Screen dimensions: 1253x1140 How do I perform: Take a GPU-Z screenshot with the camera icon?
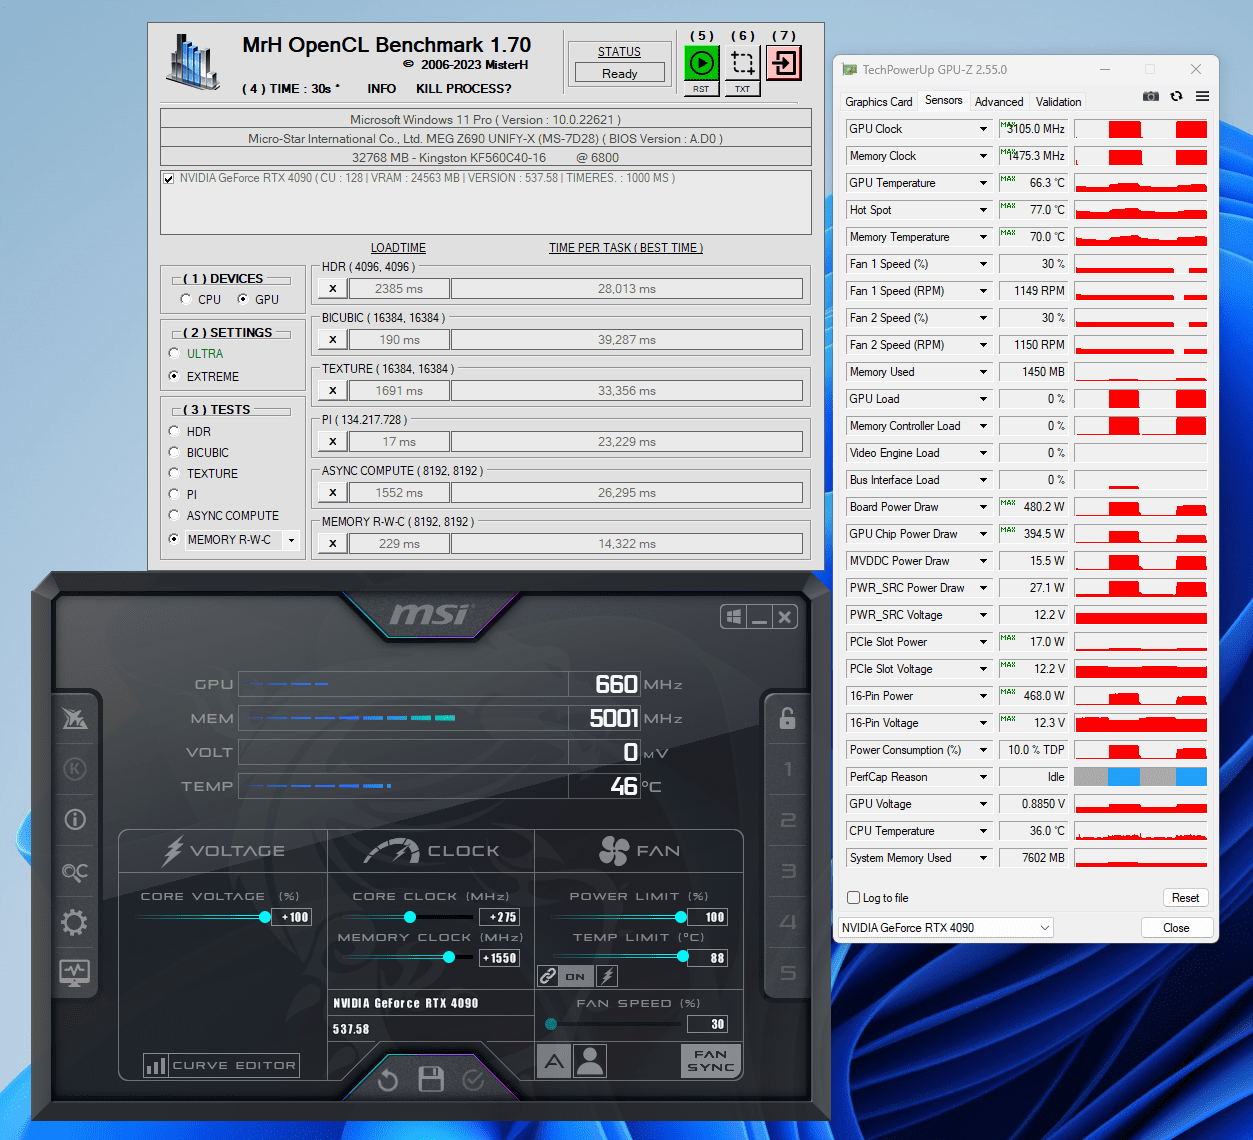coord(1151,96)
